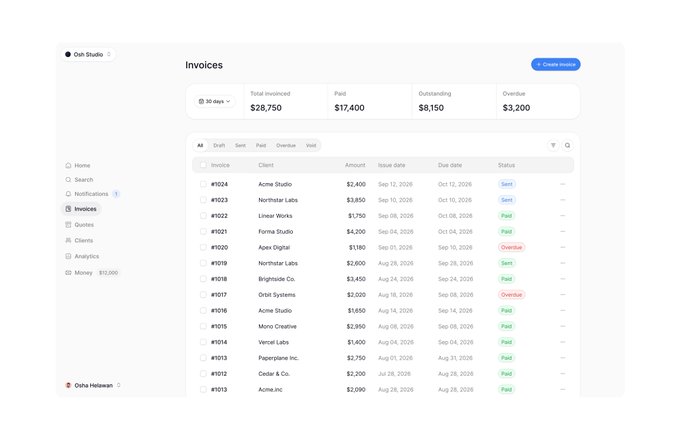Click the Create invoice button
680x440 pixels.
[556, 65]
